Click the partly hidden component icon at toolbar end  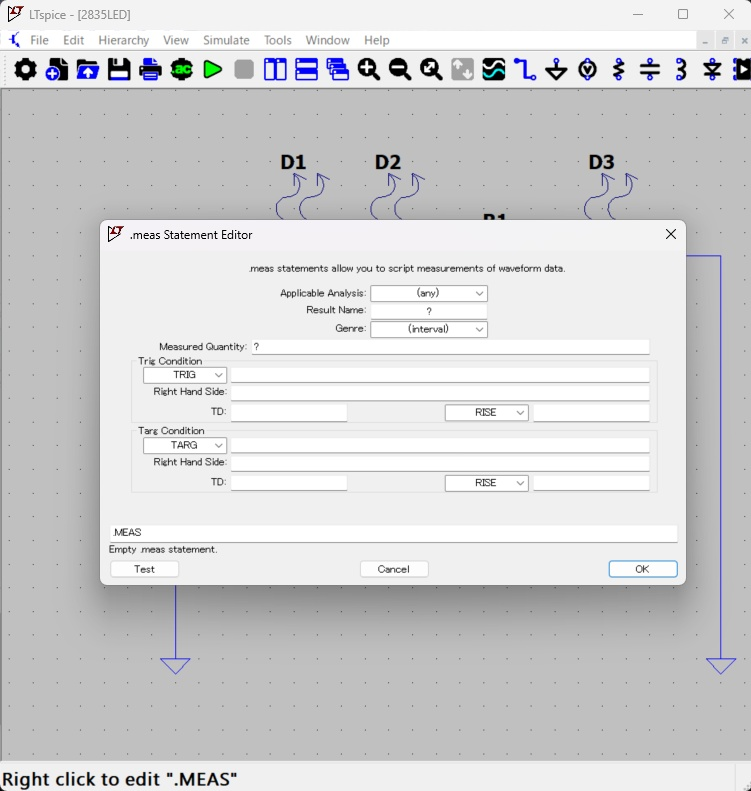pyautogui.click(x=742, y=69)
